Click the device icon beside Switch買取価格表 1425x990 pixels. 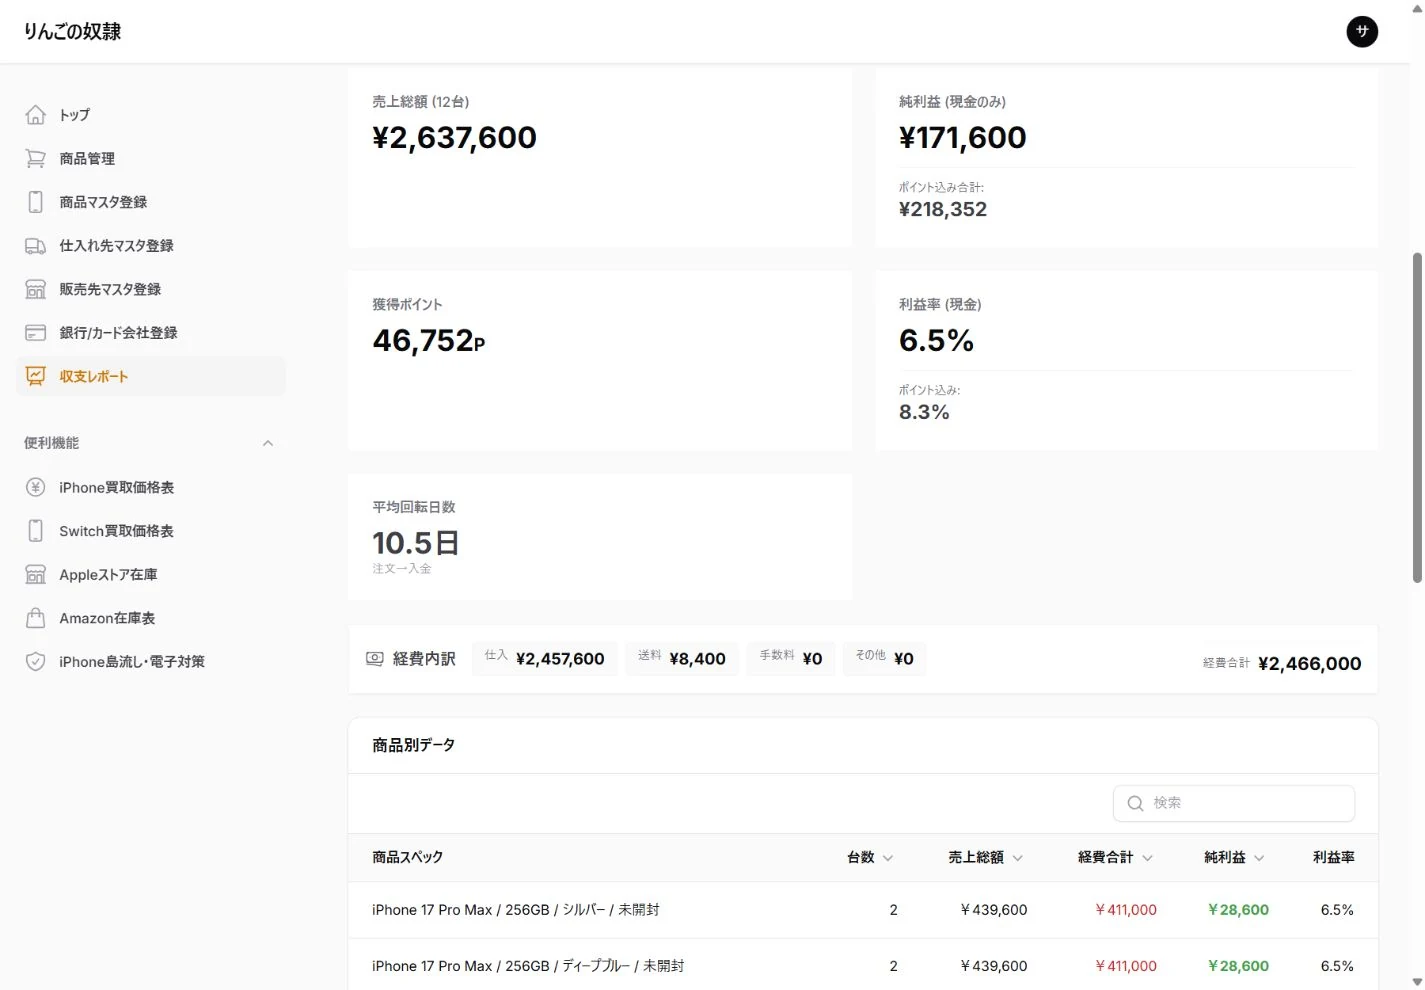point(36,531)
